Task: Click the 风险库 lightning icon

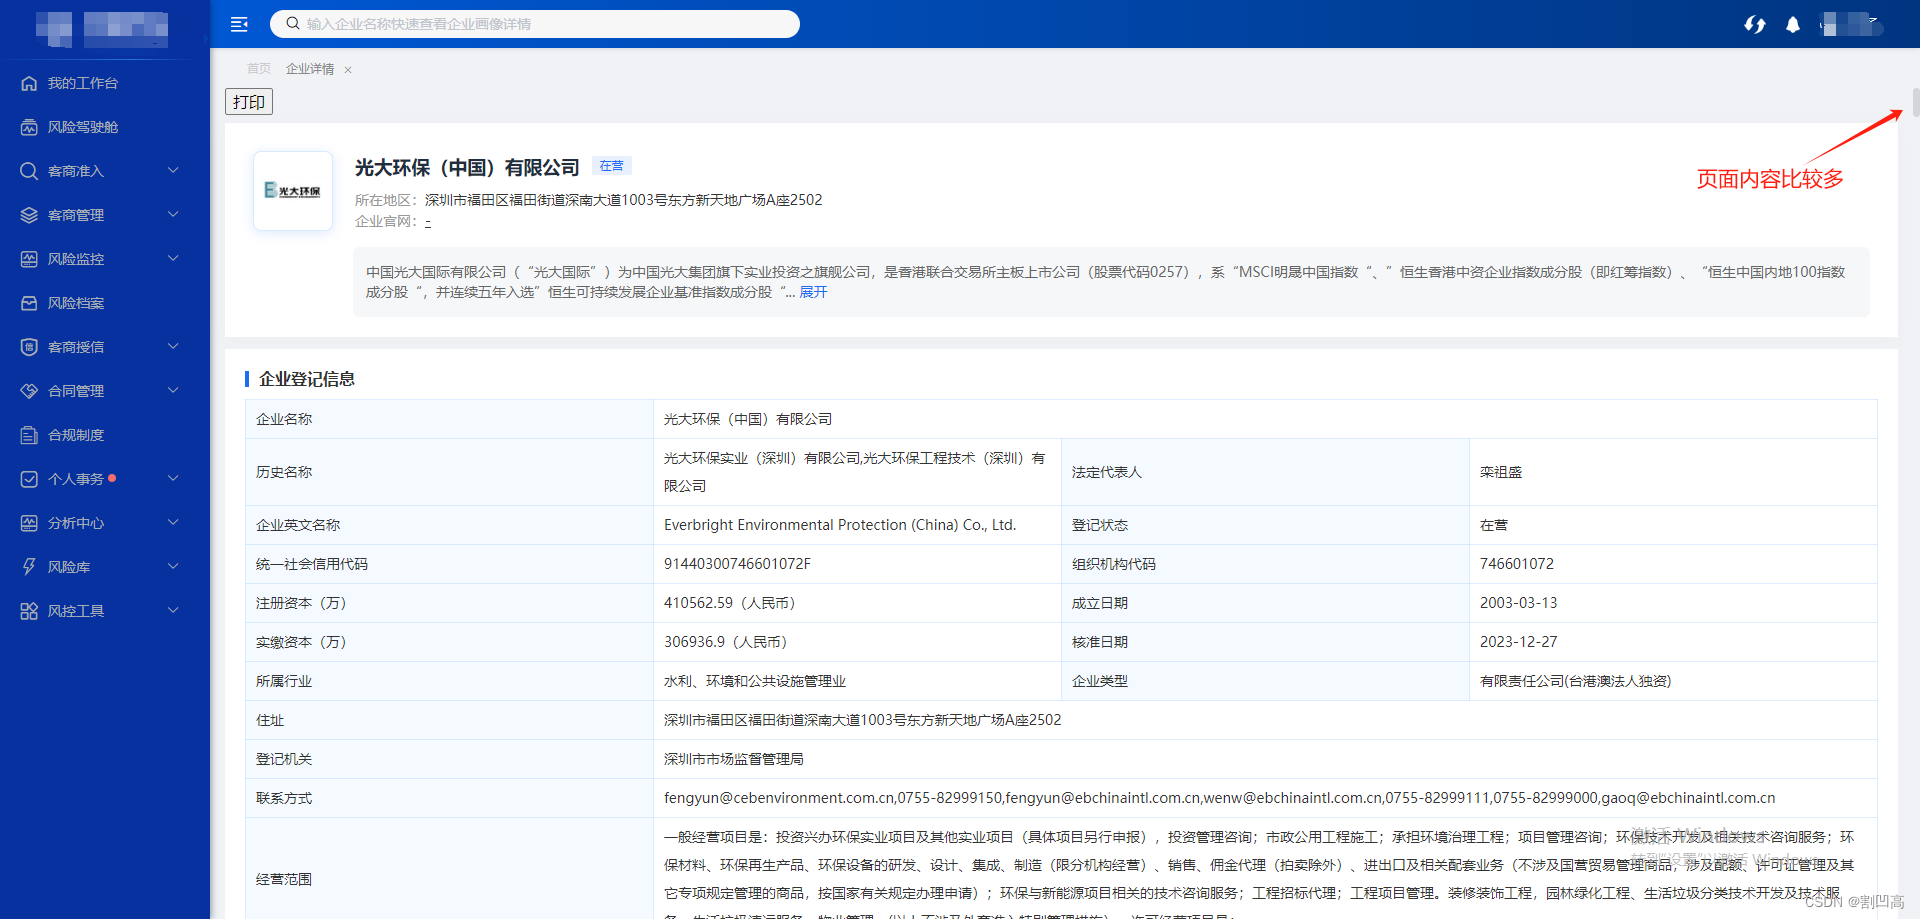Action: tap(29, 567)
